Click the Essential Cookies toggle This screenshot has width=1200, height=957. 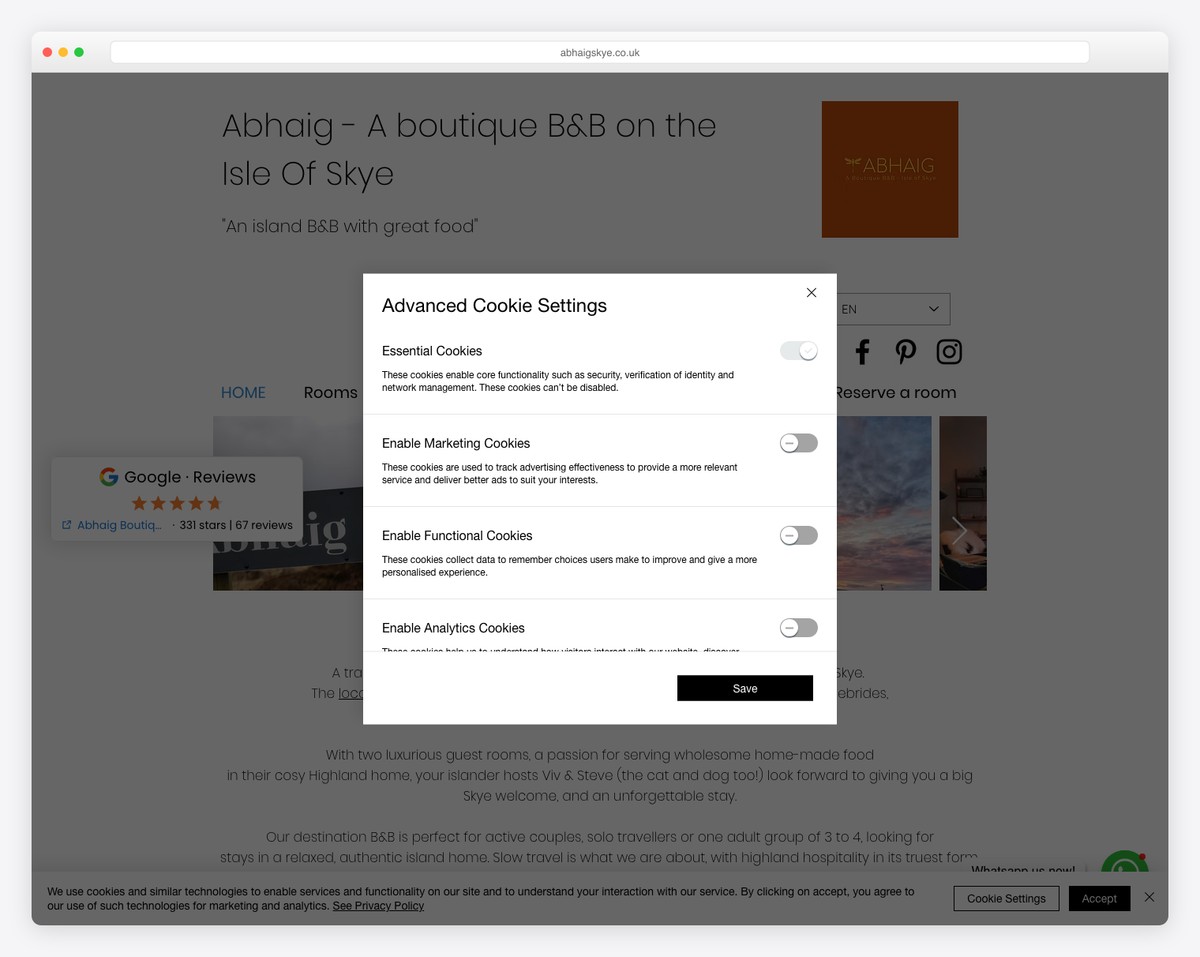798,351
